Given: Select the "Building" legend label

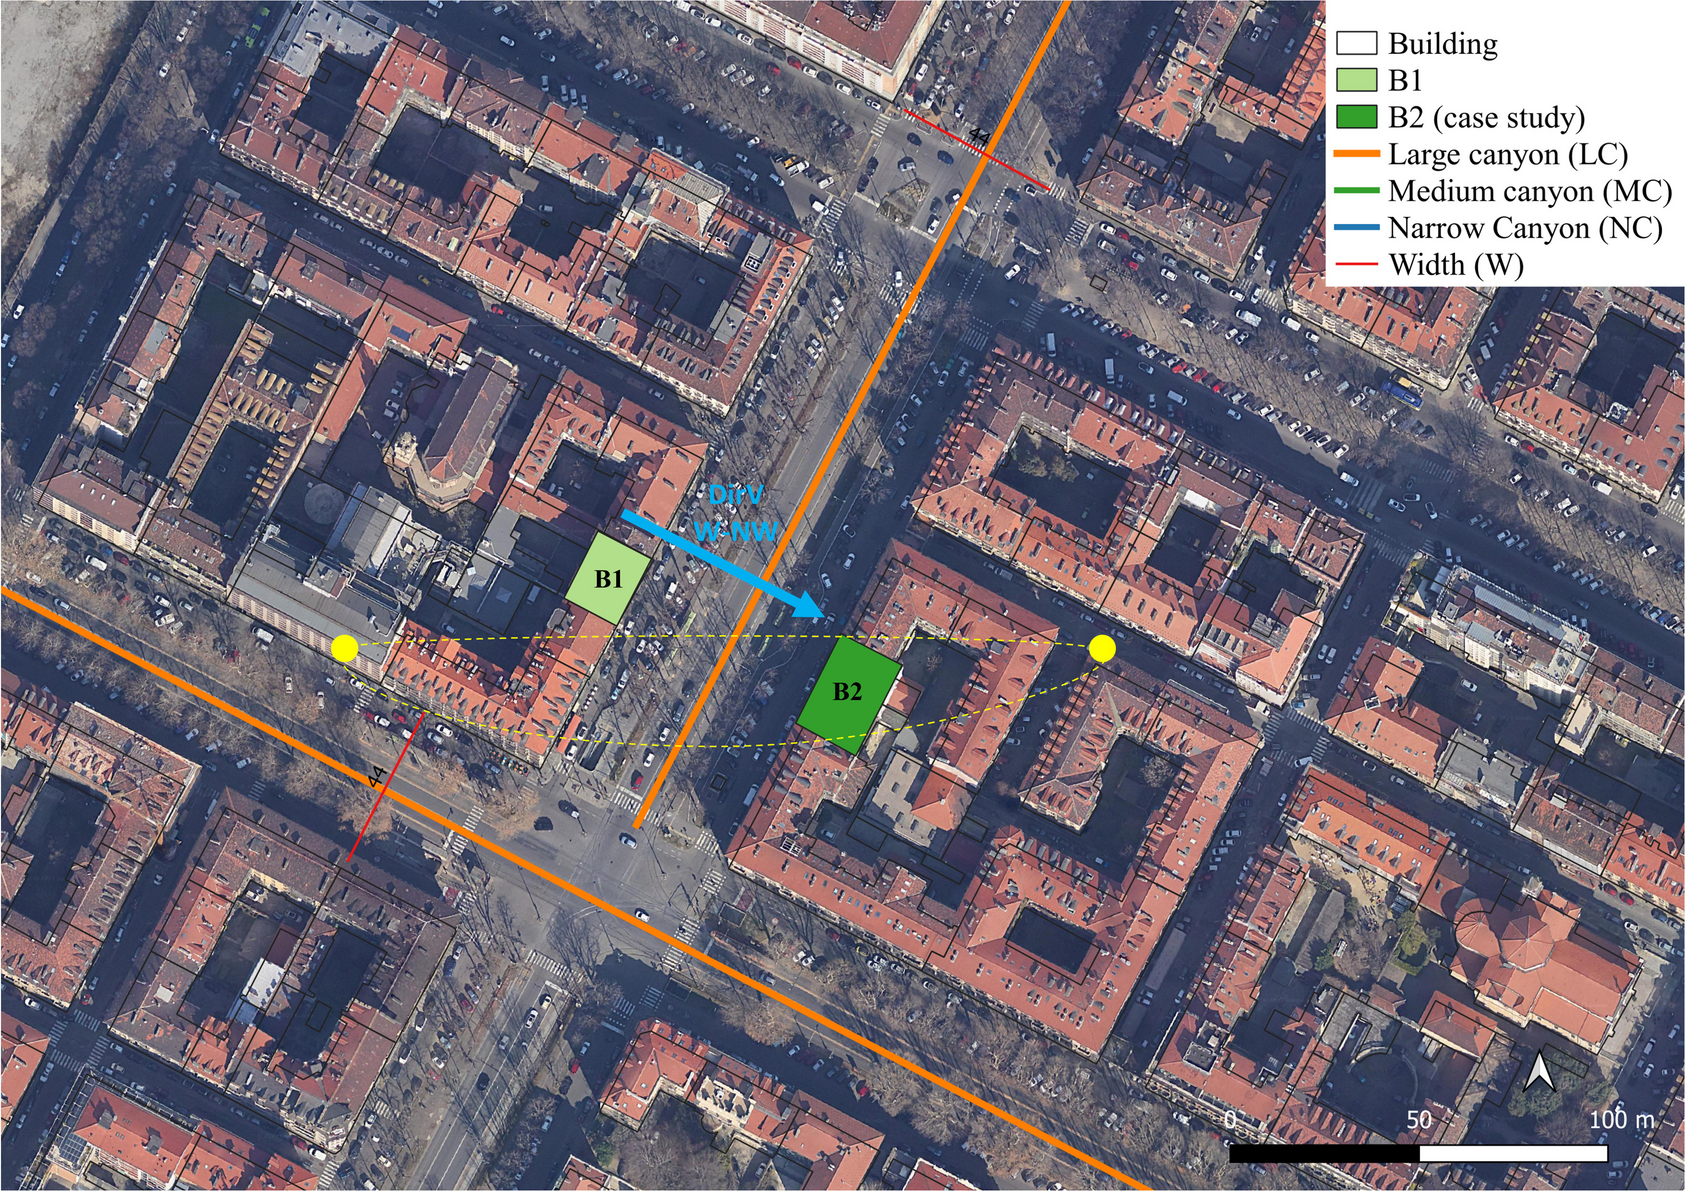Looking at the screenshot, I should click(1443, 44).
